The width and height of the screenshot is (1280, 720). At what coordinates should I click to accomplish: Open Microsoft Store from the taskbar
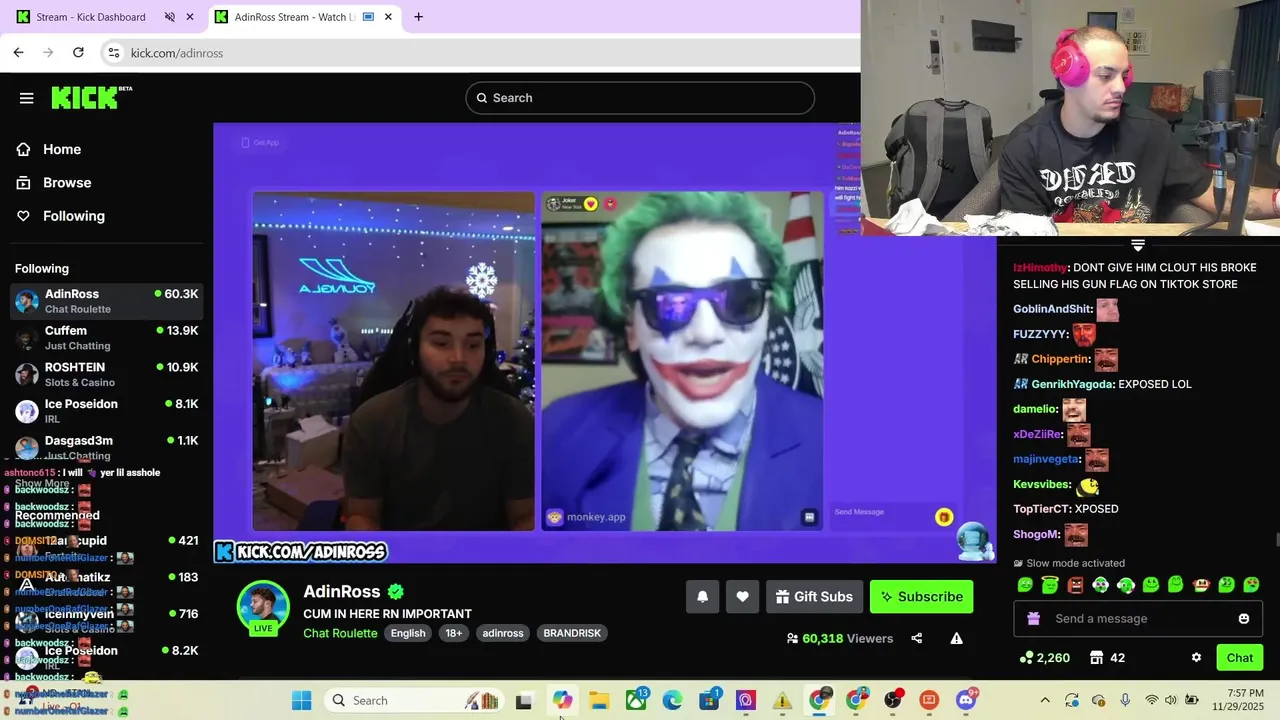(x=709, y=701)
